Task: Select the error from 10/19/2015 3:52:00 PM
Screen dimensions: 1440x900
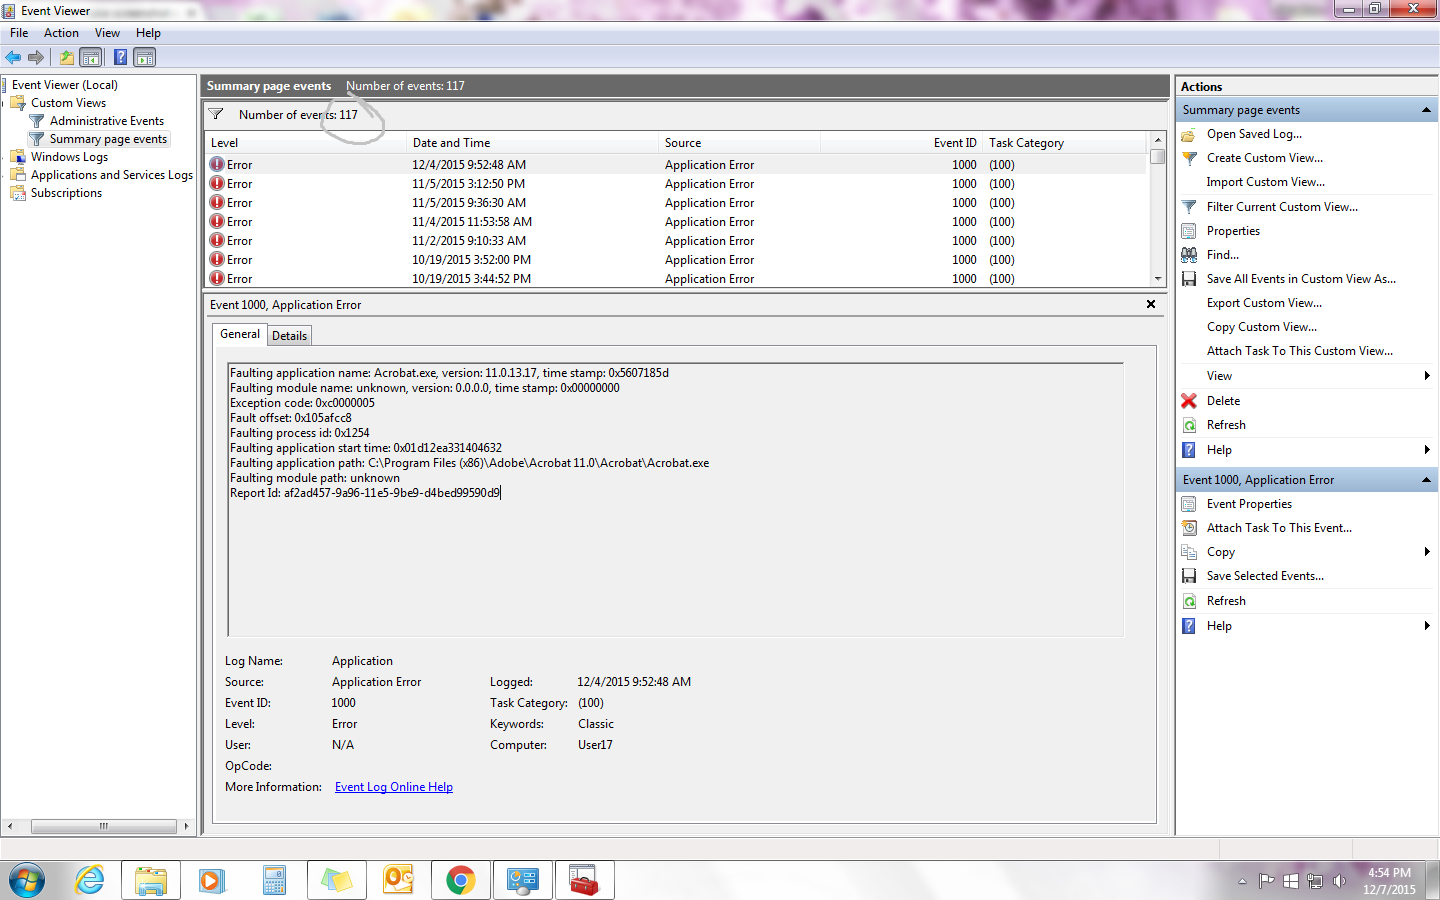Action: 676,260
